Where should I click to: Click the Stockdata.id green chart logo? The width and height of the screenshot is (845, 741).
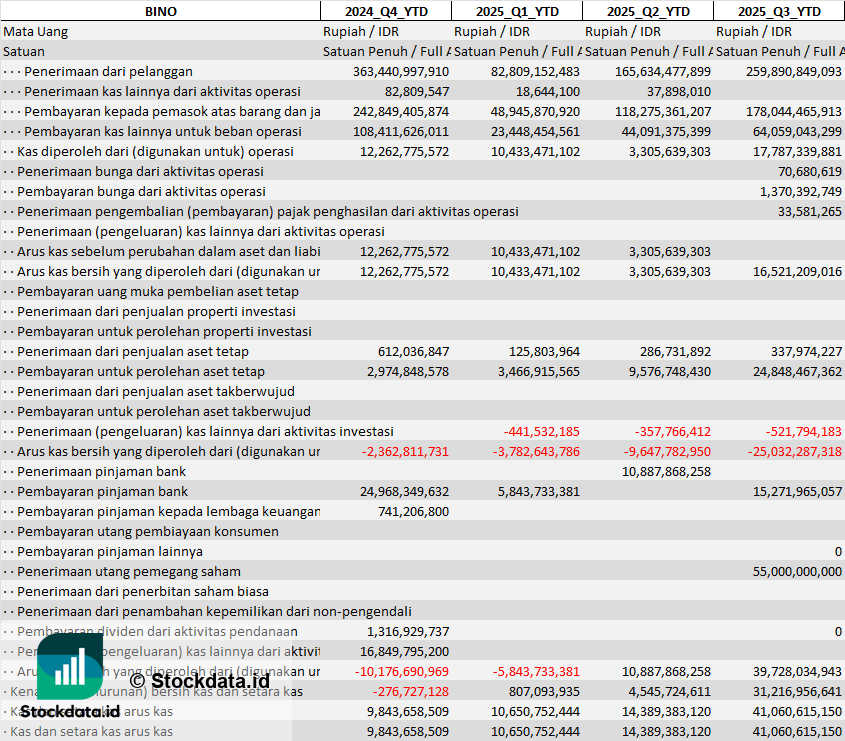point(70,666)
